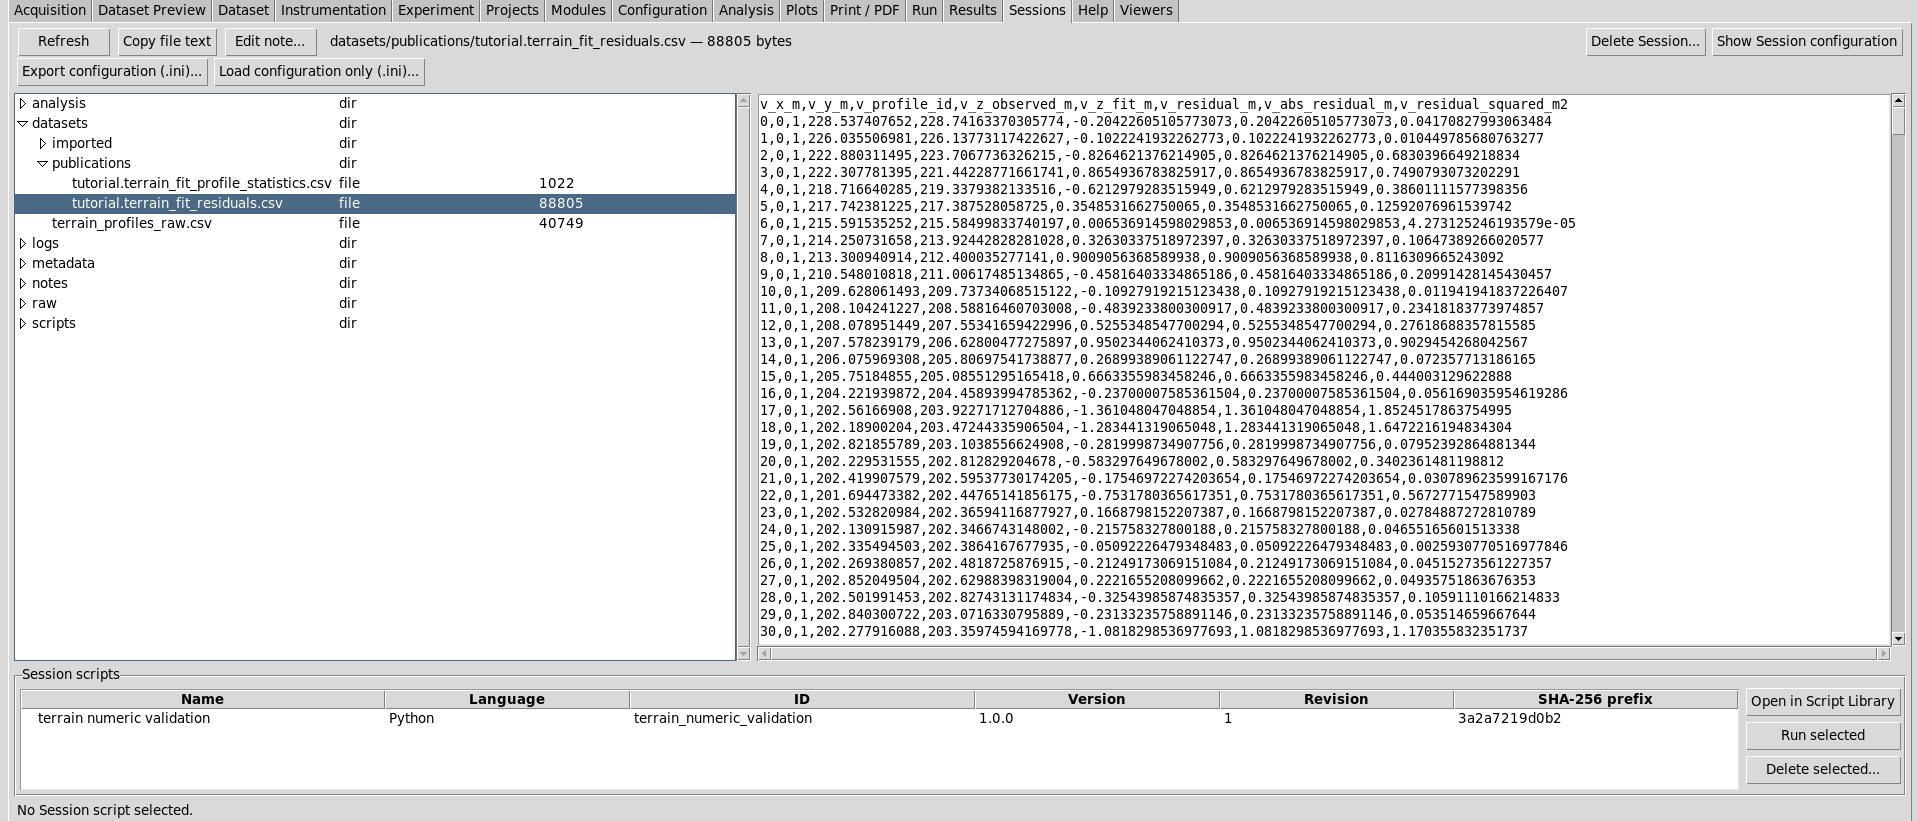Open in Script Library
Screen dimensions: 1918x821
click(1822, 701)
